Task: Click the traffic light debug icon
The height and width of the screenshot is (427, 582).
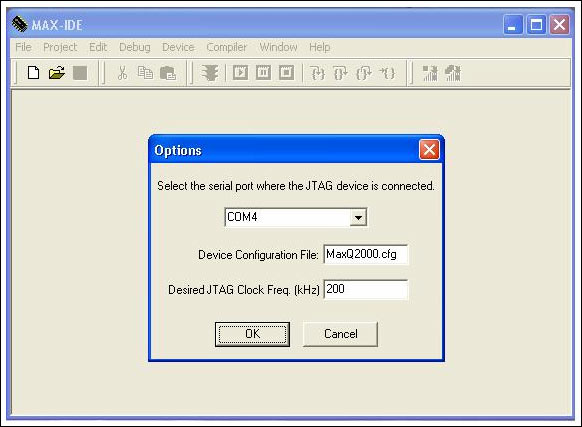Action: [x=210, y=73]
